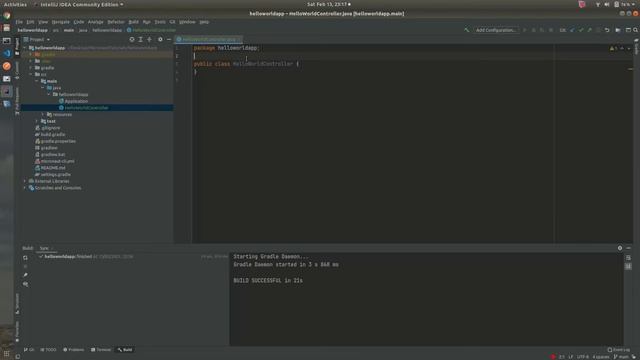
Task: Toggle tool window bars icon in status bar corner
Action: pyautogui.click(x=18, y=356)
